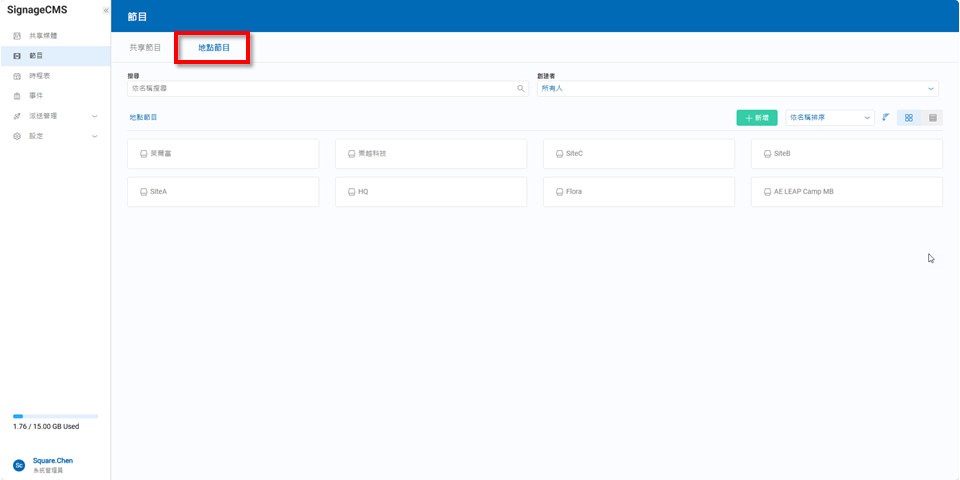Go to 事件 events in the sidebar
This screenshot has height=480, width=960.
[x=36, y=96]
